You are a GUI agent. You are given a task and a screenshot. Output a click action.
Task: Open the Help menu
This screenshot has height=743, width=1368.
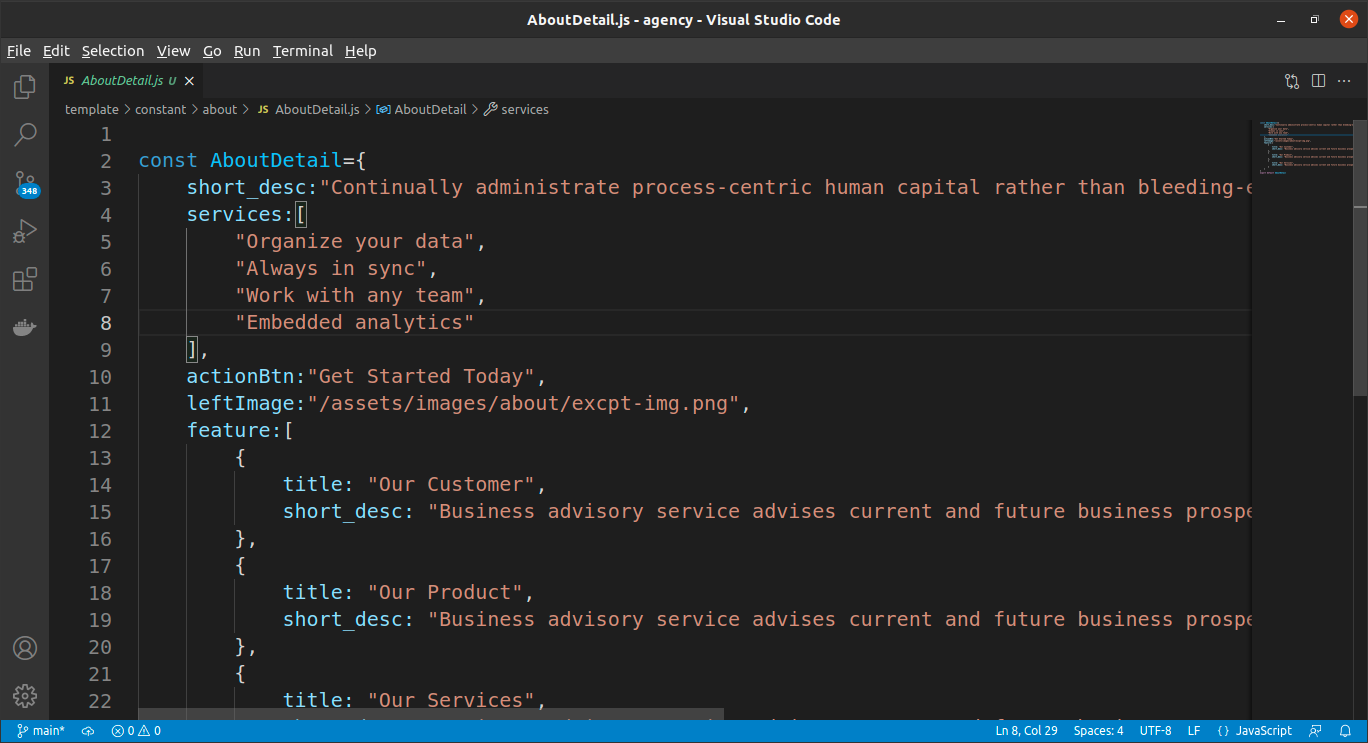361,51
